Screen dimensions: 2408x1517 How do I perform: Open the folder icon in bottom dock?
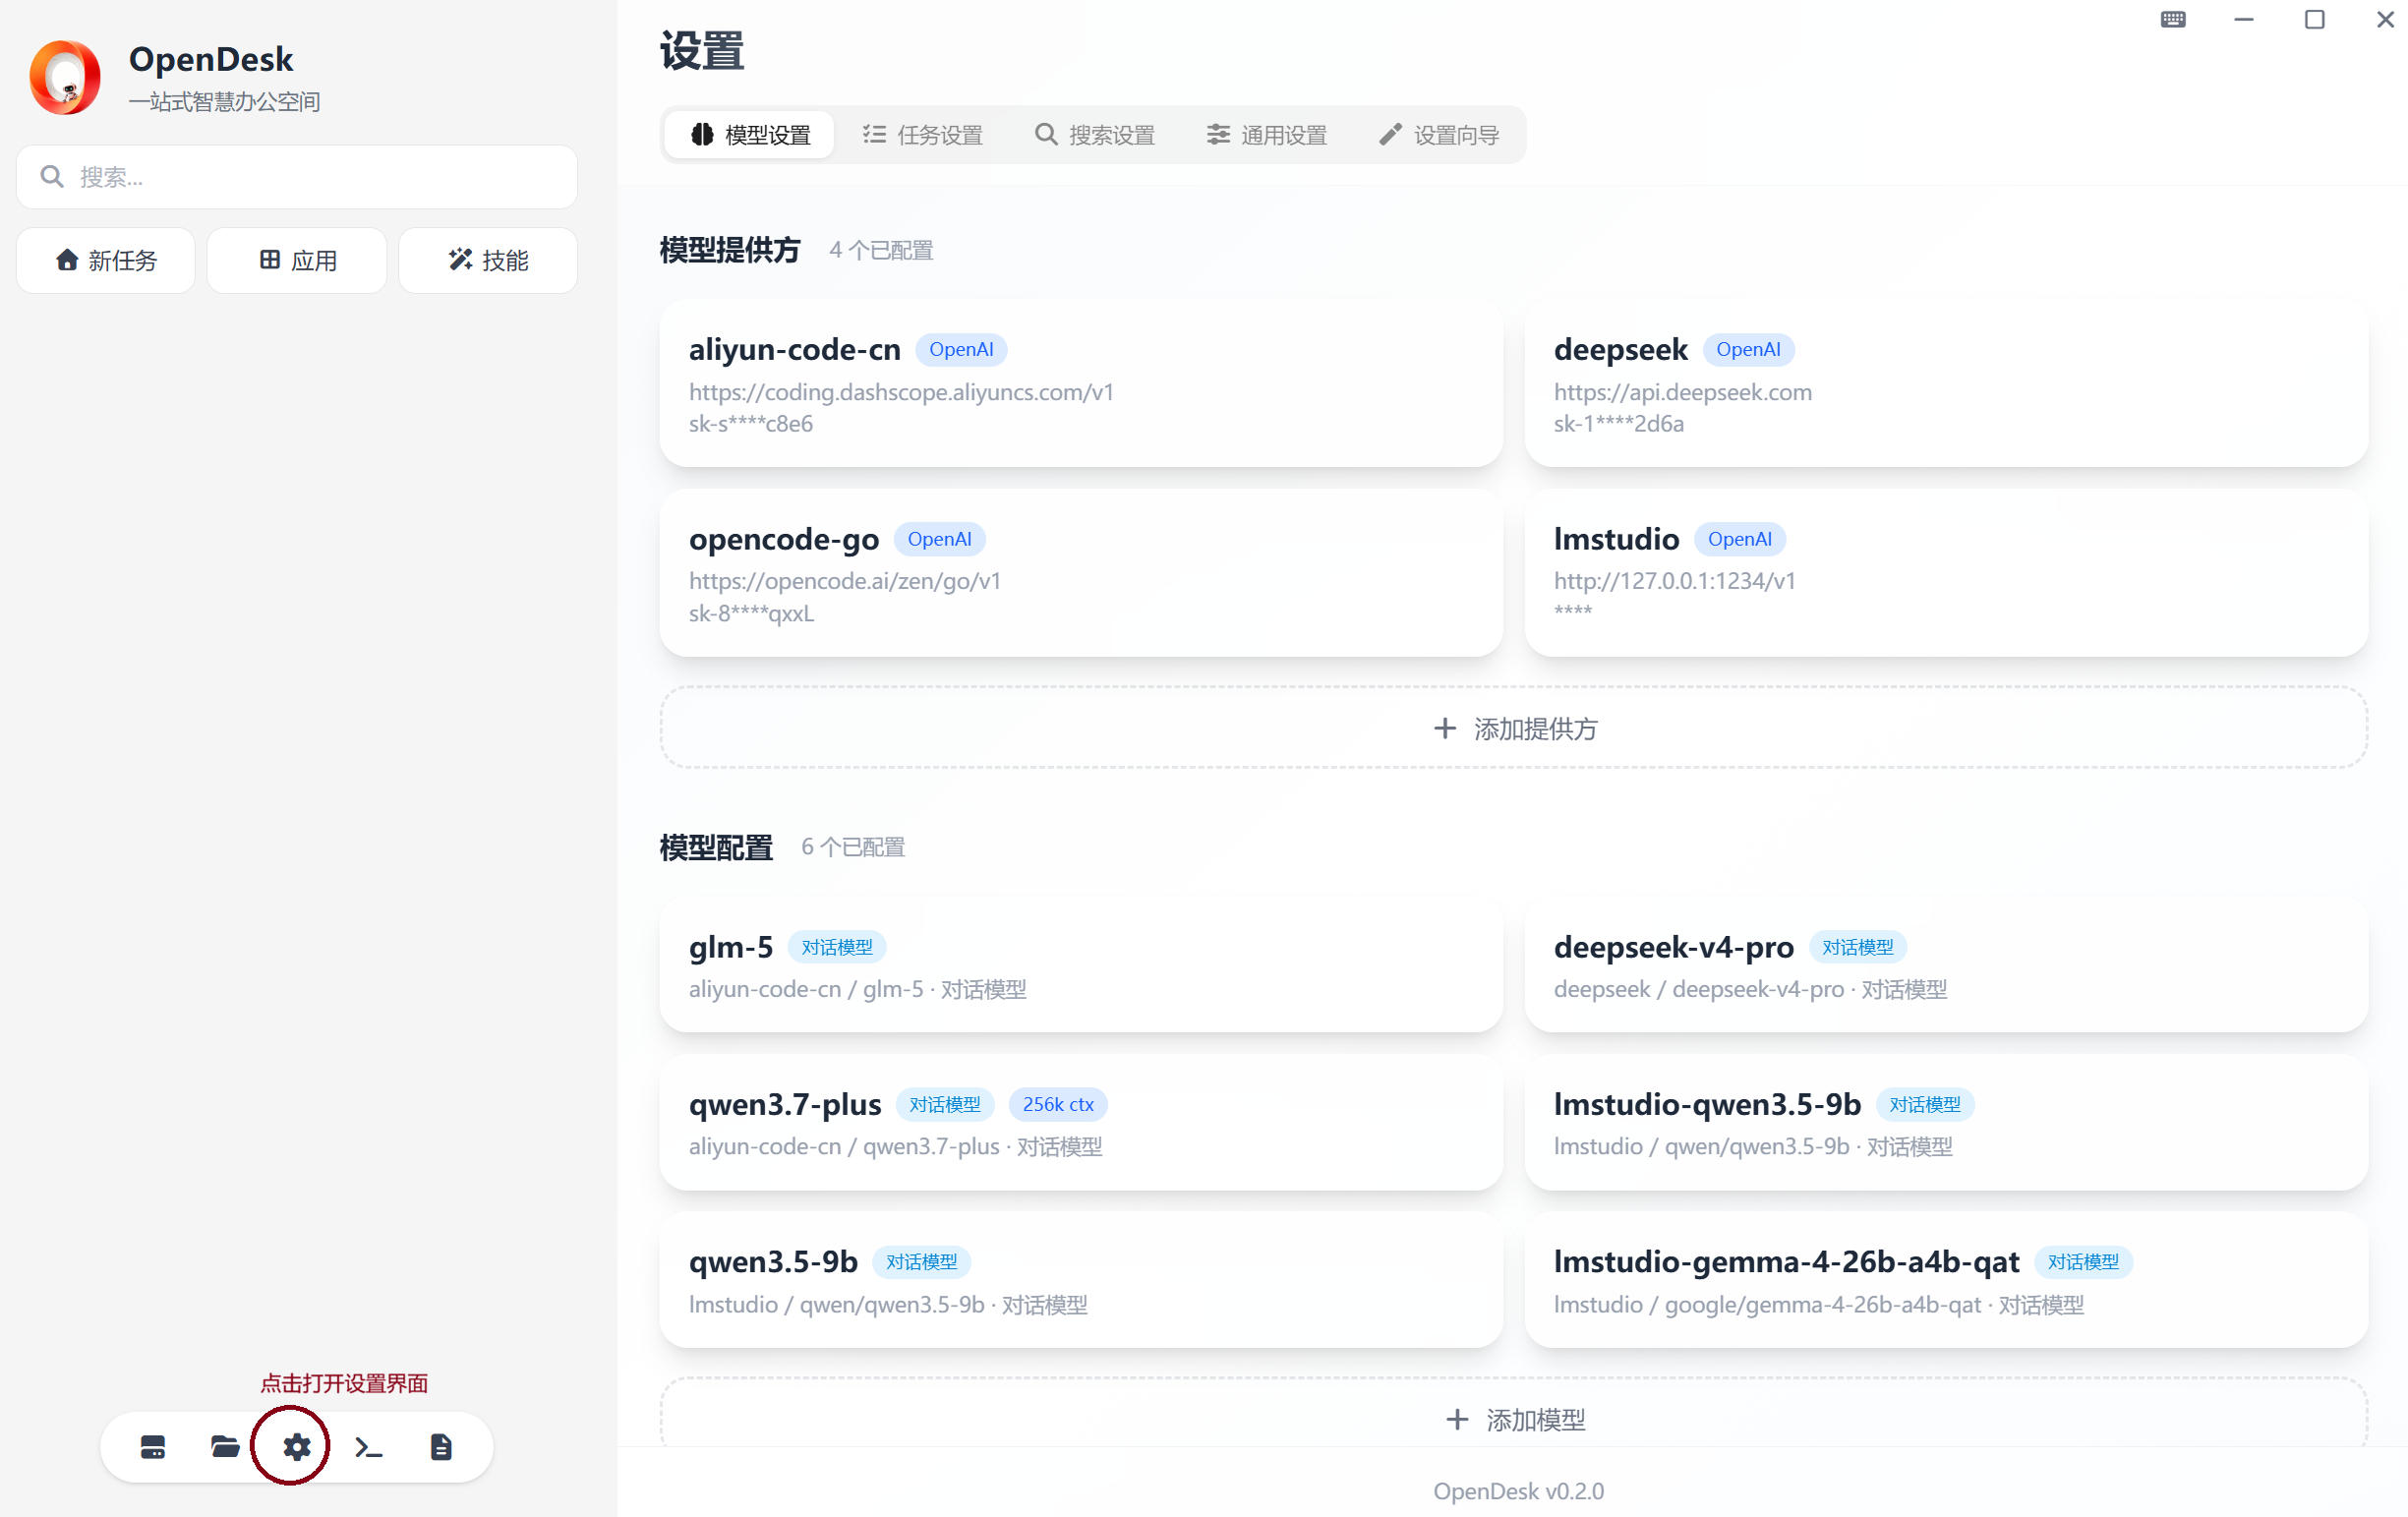225,1446
